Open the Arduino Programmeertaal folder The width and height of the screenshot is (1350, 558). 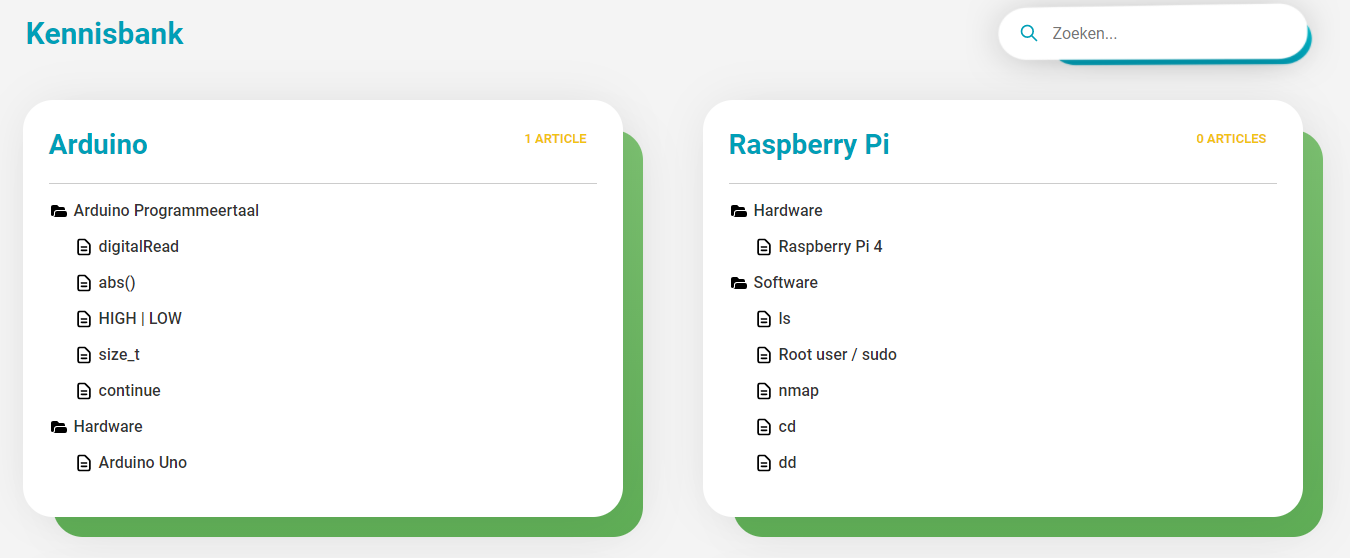pyautogui.click(x=166, y=211)
